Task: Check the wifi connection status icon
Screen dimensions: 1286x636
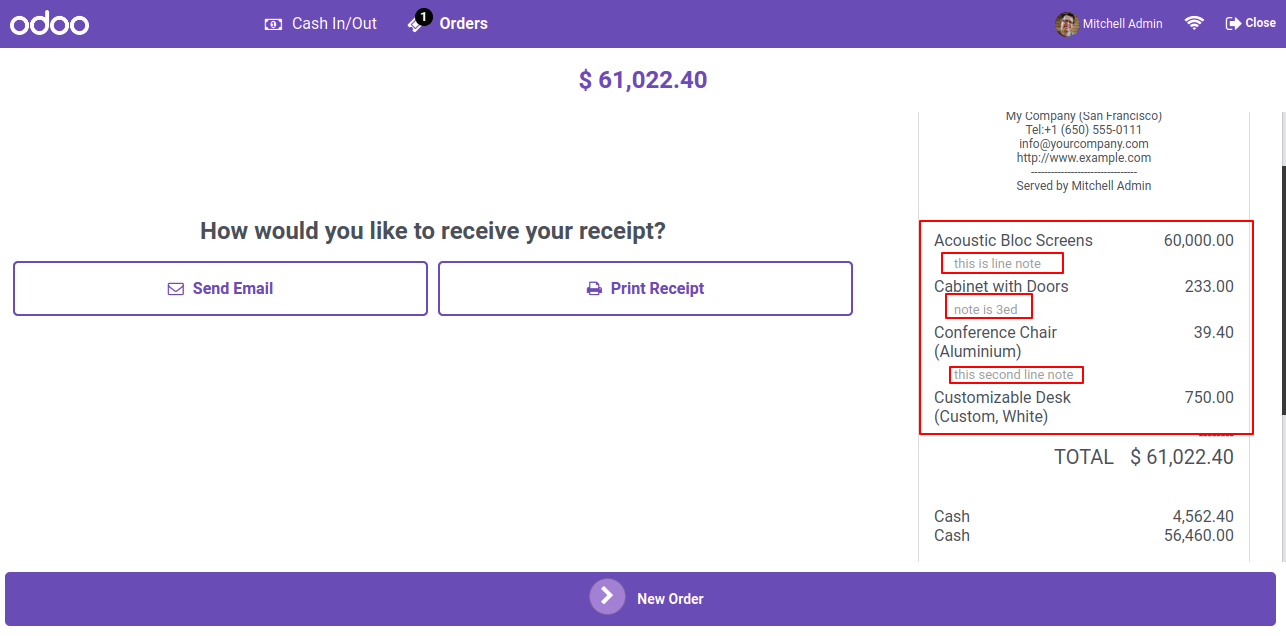Action: 1194,23
